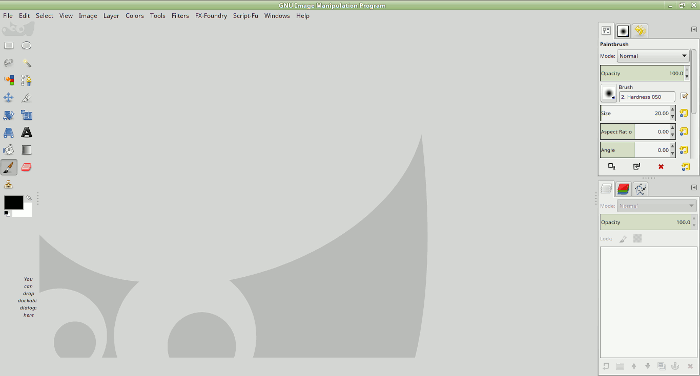The image size is (700, 376).
Task: Choose the Text tool
Action: pos(26,133)
